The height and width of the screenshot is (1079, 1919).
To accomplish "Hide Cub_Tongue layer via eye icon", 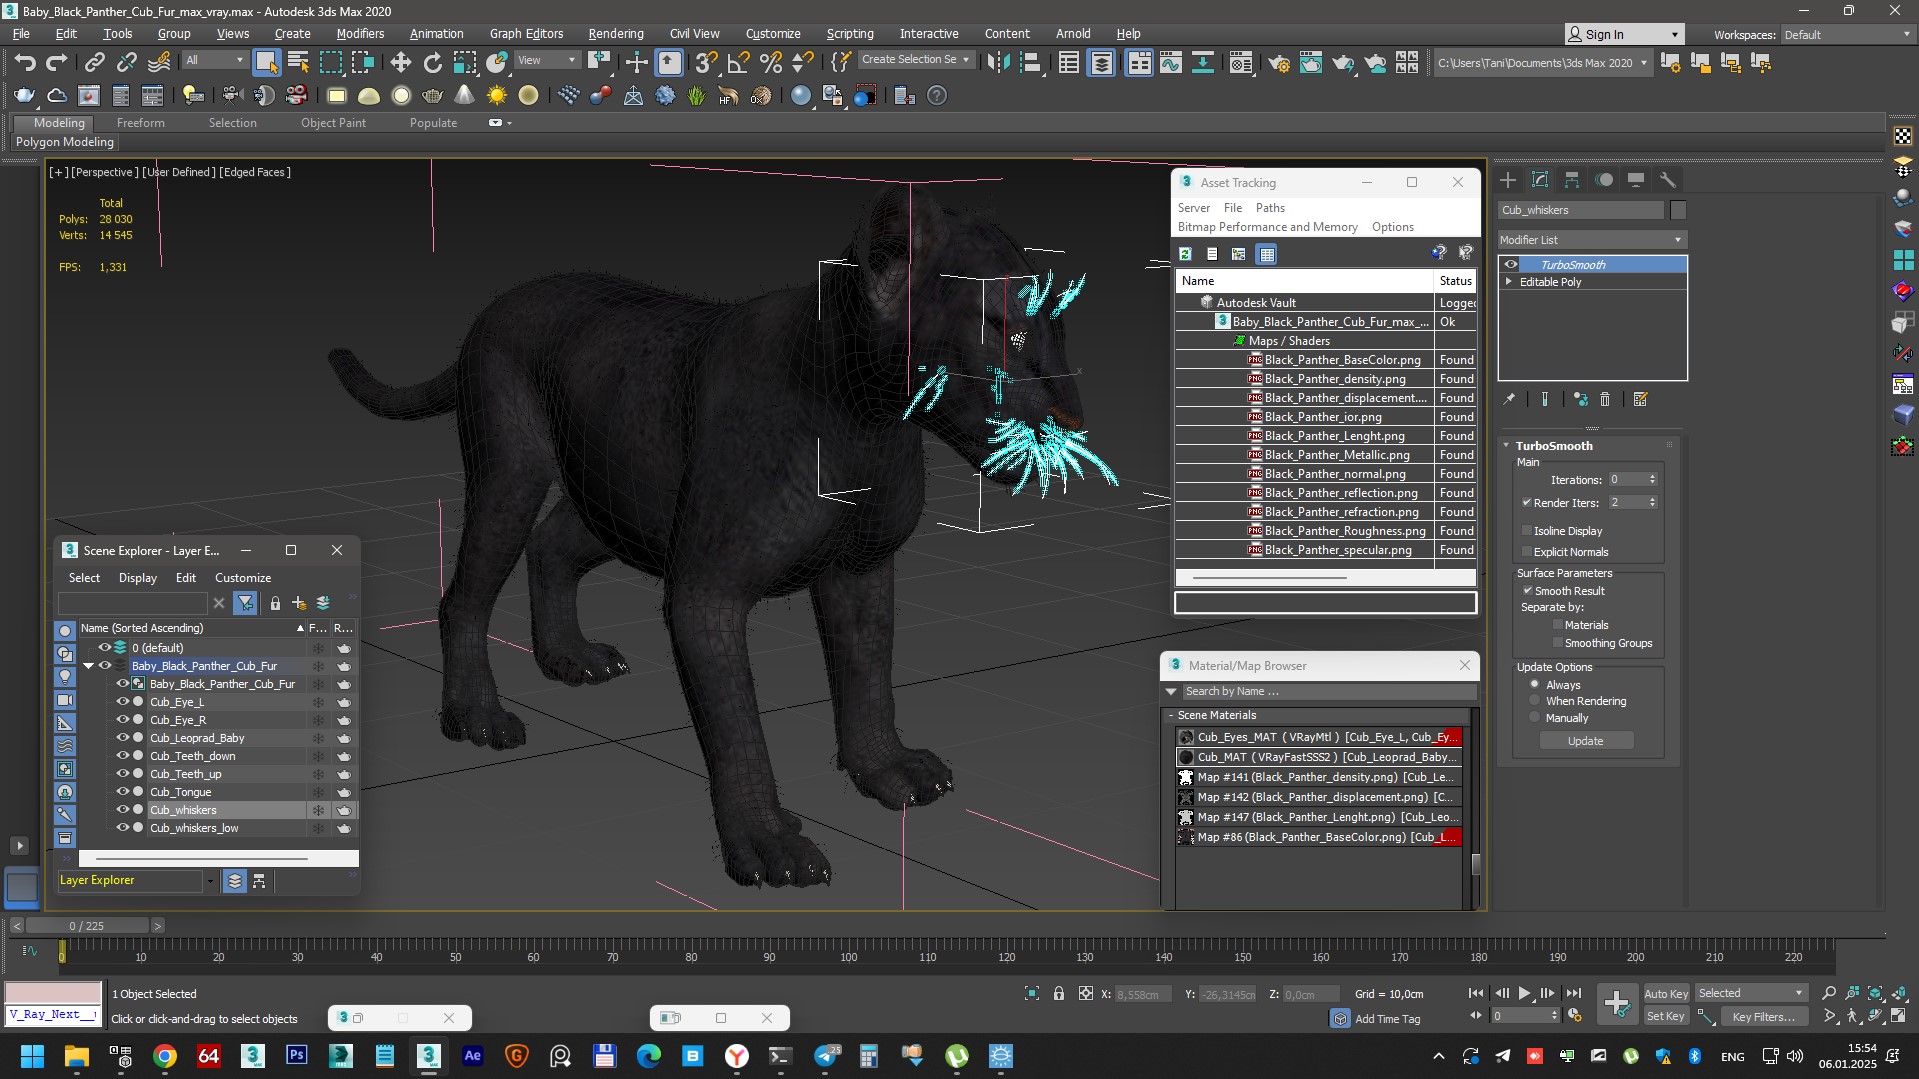I will pos(123,792).
